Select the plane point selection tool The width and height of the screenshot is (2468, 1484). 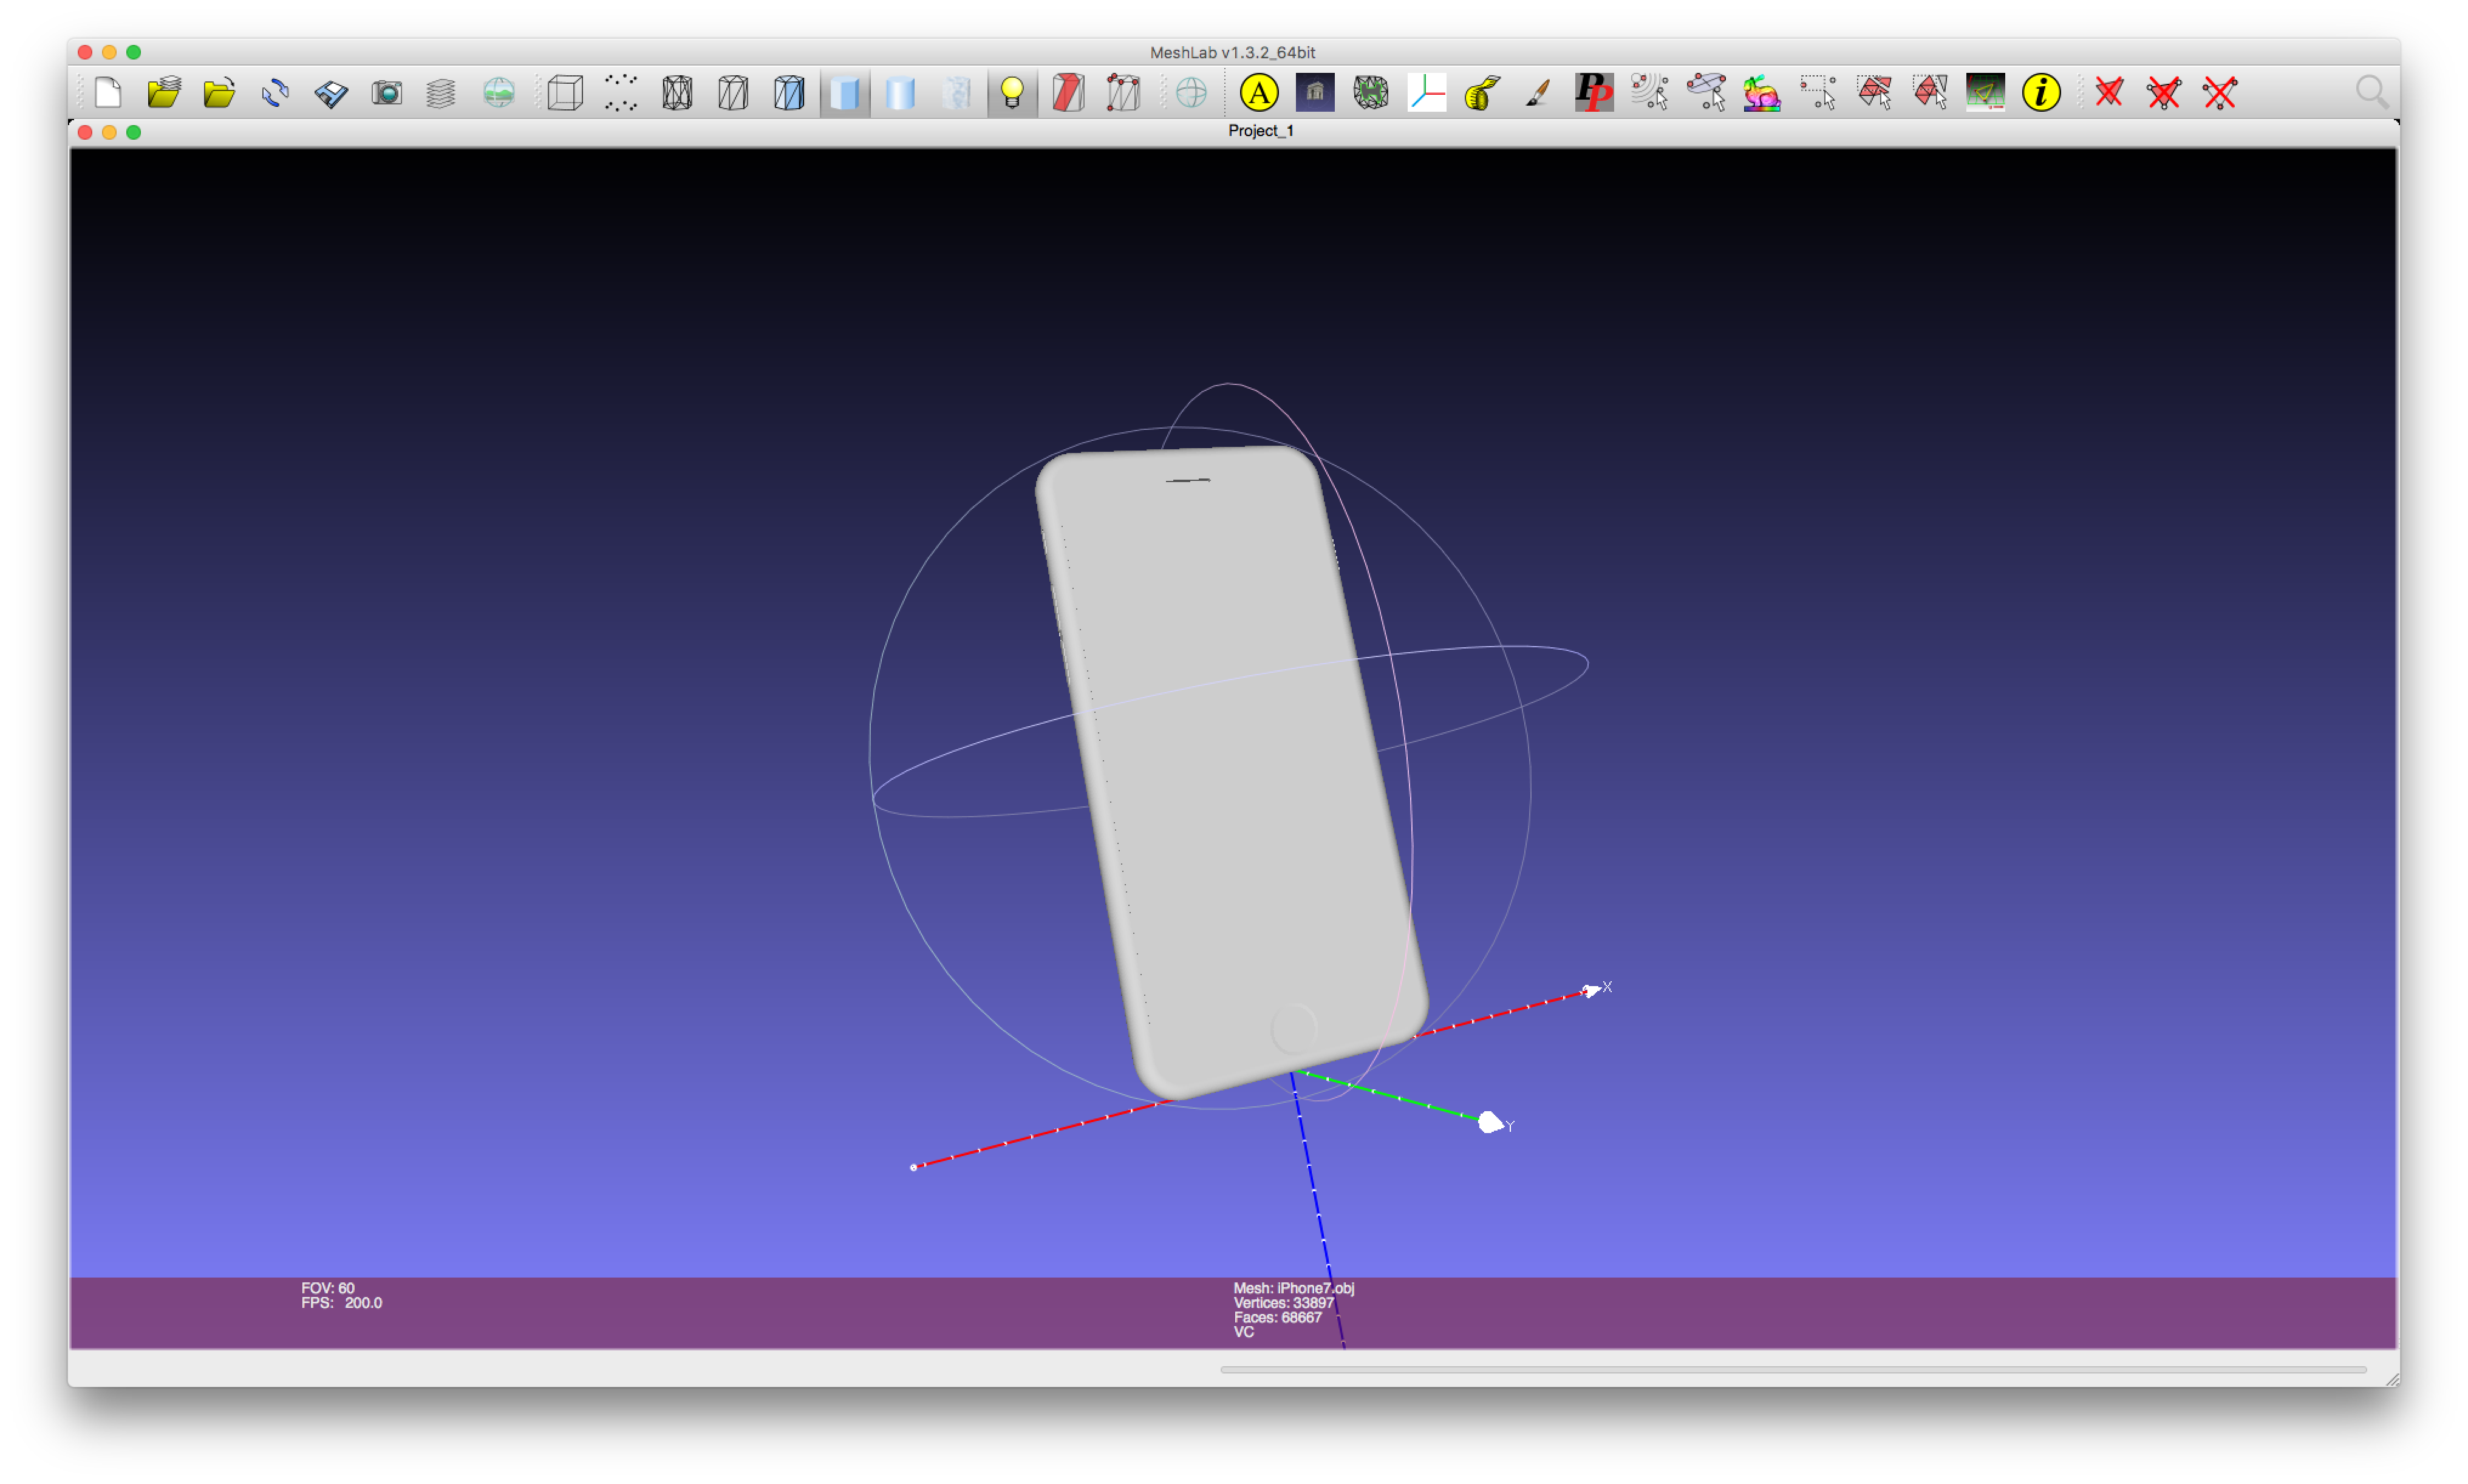pos(1706,93)
